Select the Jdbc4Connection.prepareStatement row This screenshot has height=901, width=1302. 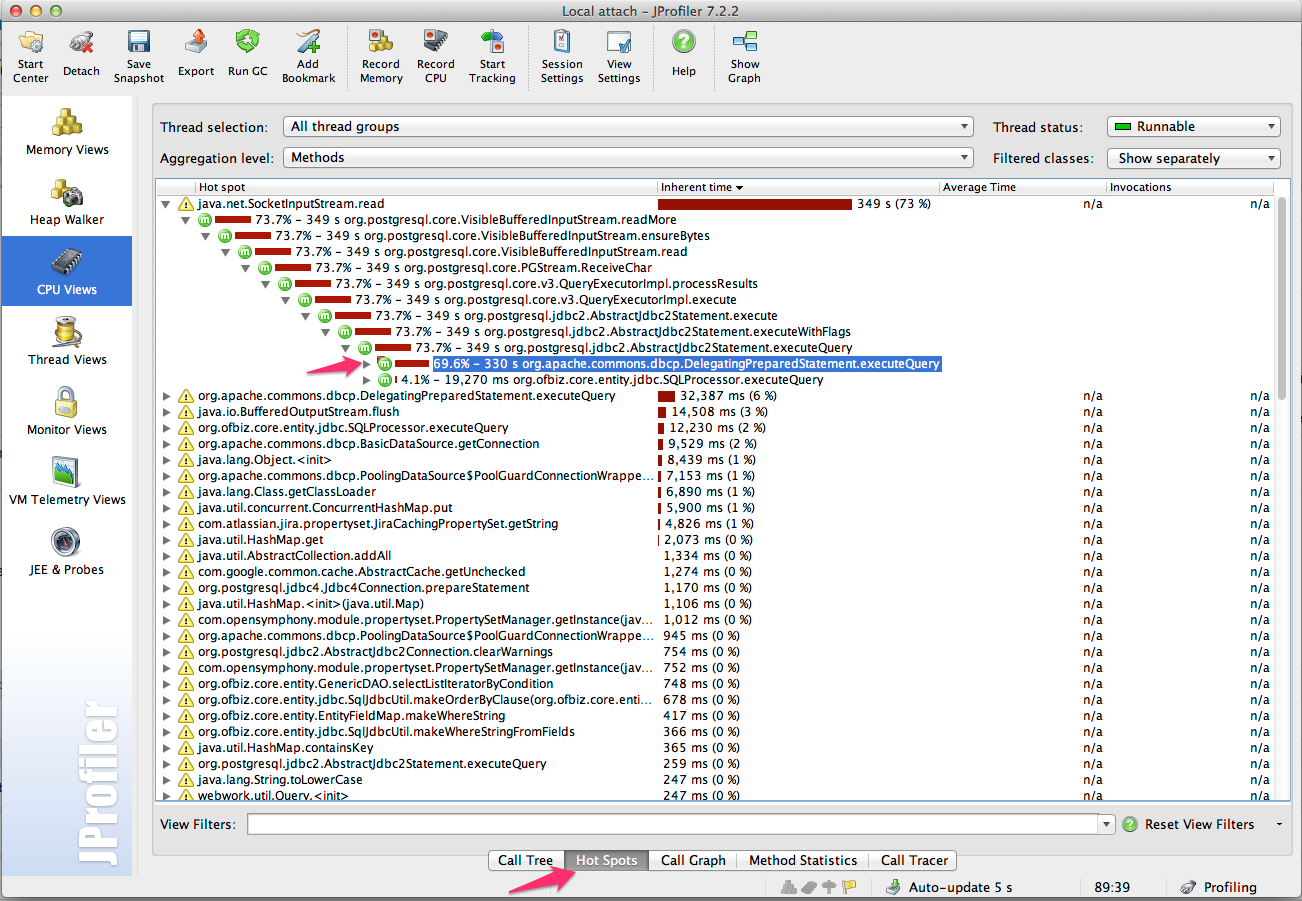pos(715,588)
